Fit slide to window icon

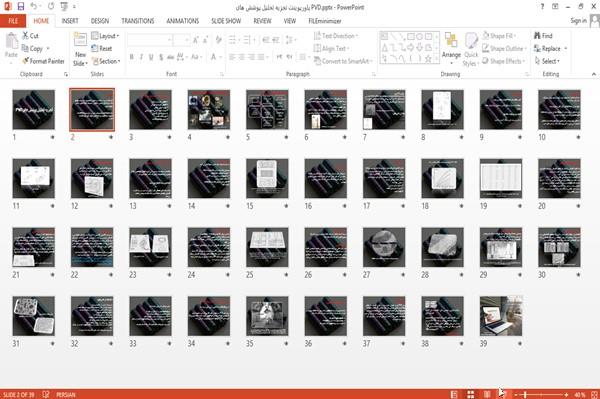coord(594,394)
